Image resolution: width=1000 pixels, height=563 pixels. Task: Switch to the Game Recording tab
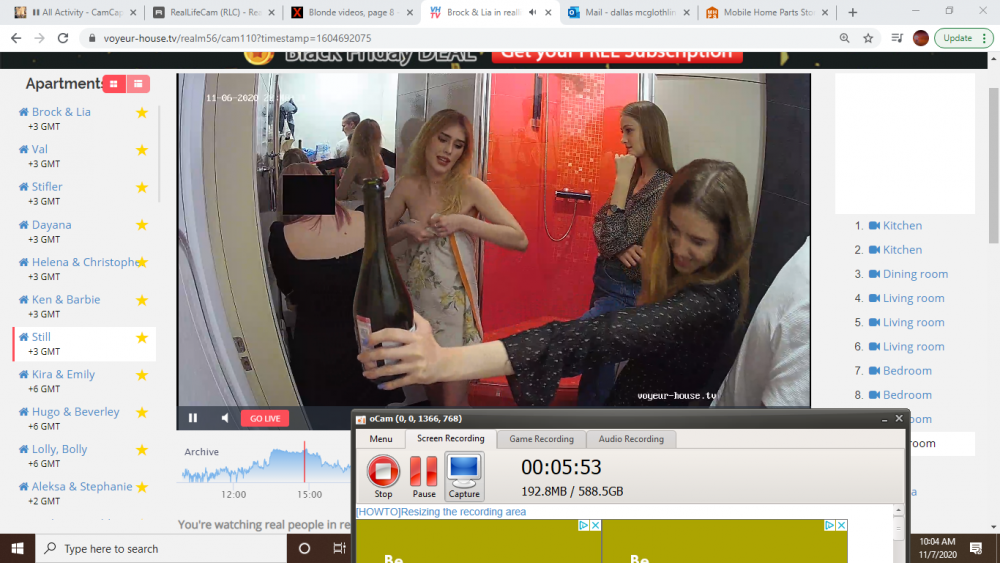pos(540,439)
